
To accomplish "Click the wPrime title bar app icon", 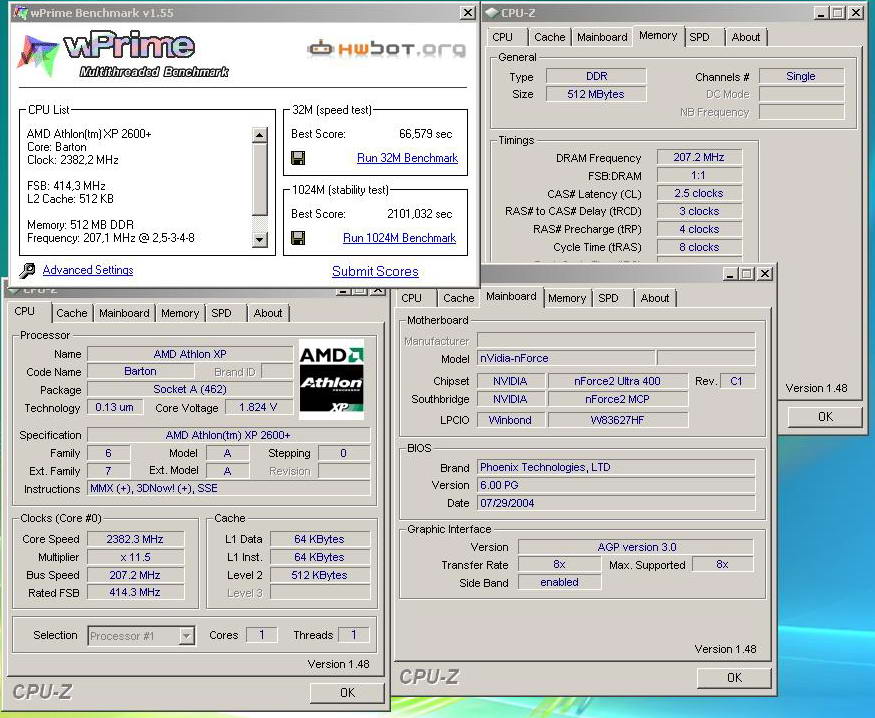I will point(21,12).
